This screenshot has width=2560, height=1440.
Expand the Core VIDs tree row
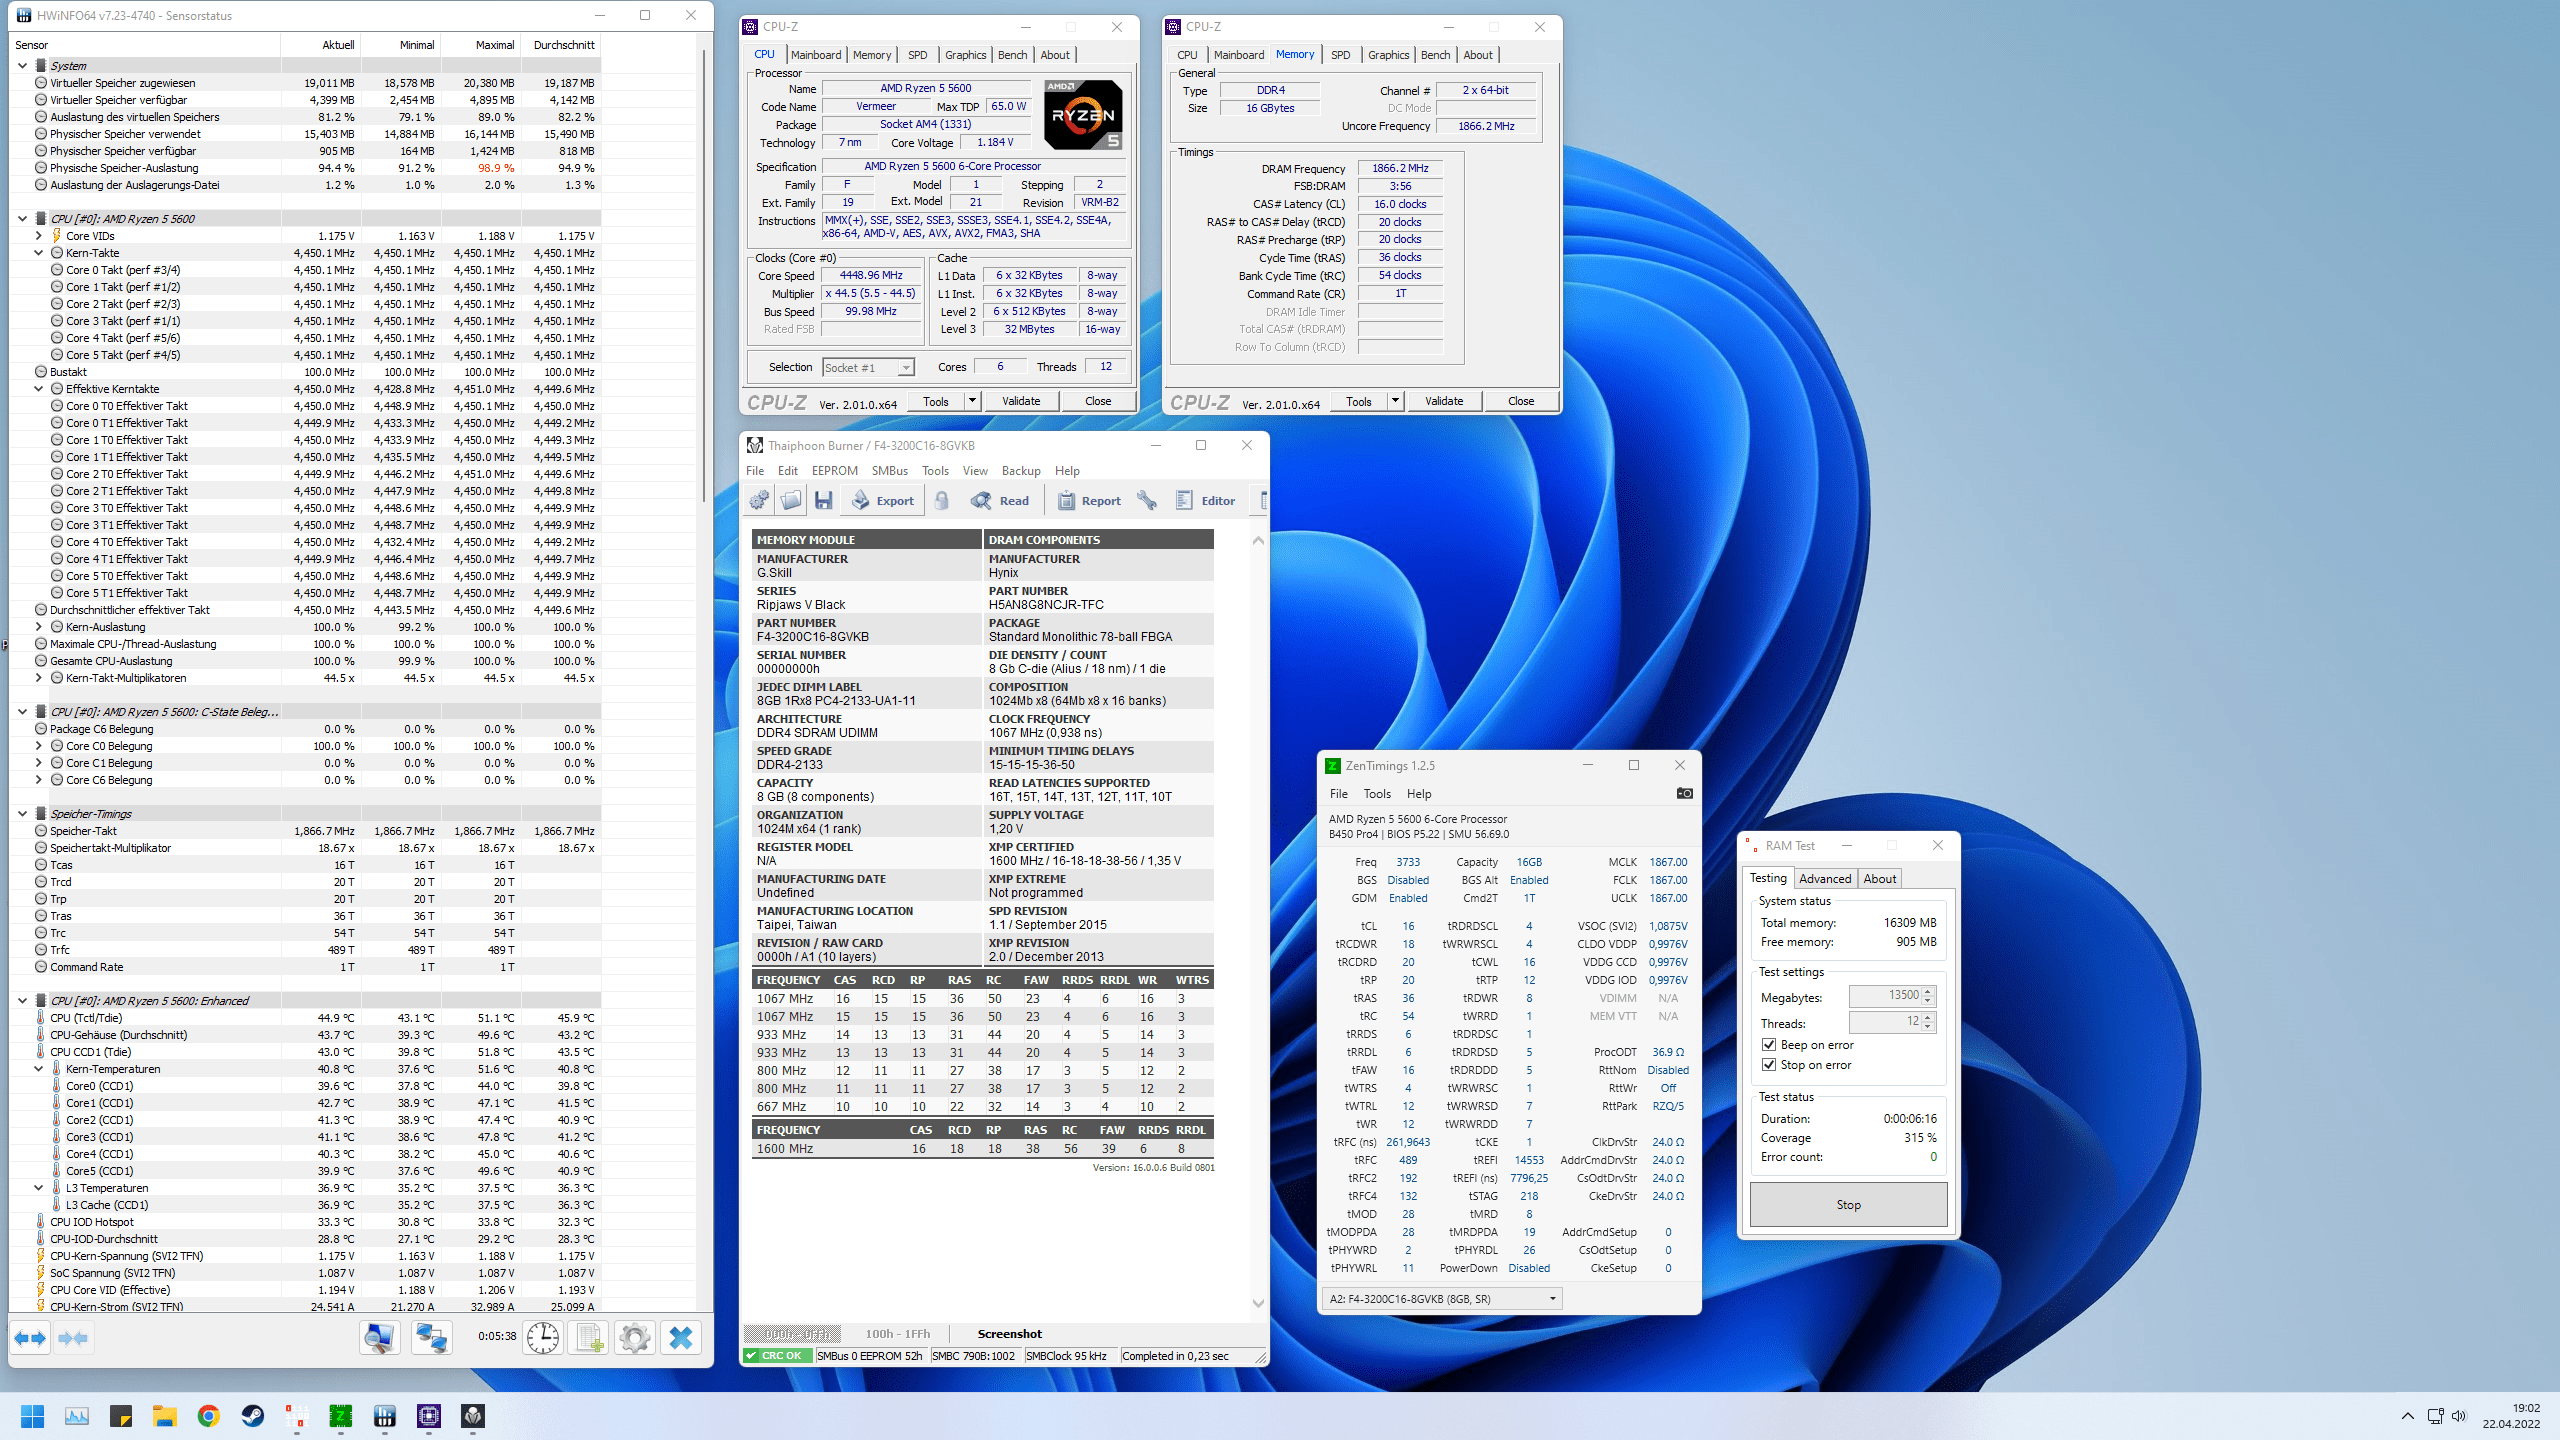pyautogui.click(x=38, y=236)
